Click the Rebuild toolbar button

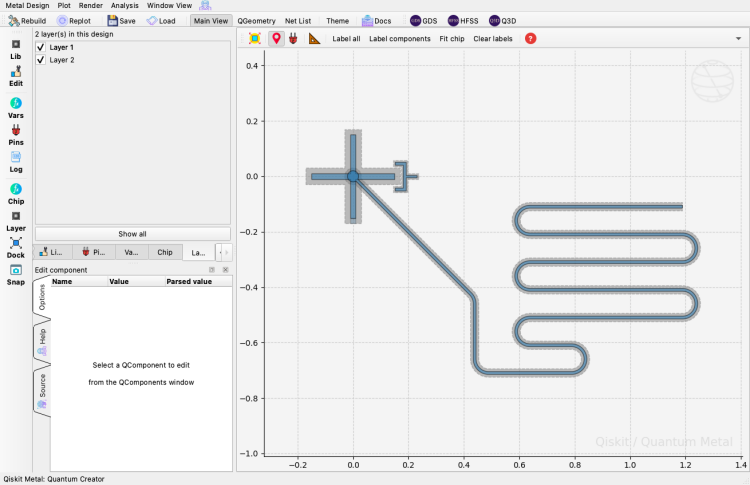pos(27,21)
